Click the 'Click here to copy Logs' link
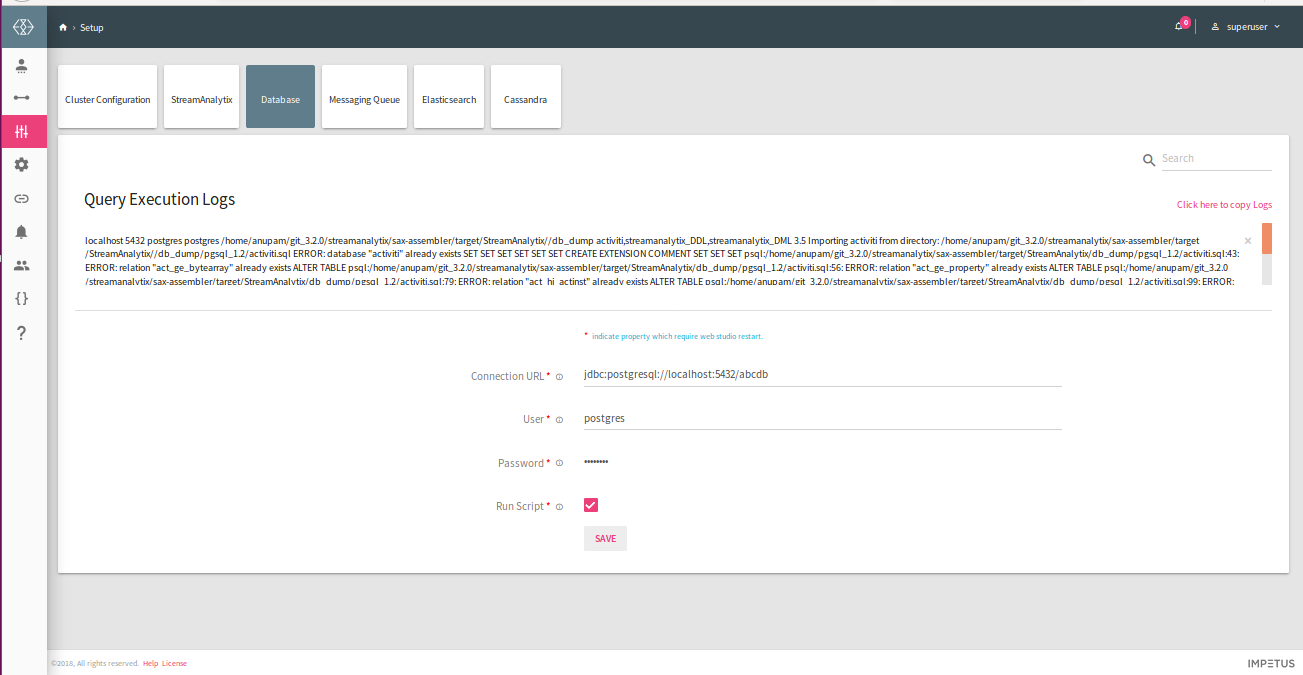 pyautogui.click(x=1224, y=205)
